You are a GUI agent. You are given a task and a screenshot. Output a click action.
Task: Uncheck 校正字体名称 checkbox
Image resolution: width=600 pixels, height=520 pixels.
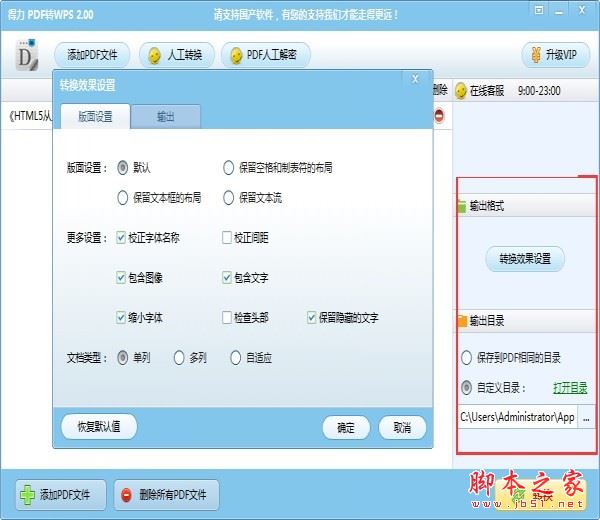121,238
